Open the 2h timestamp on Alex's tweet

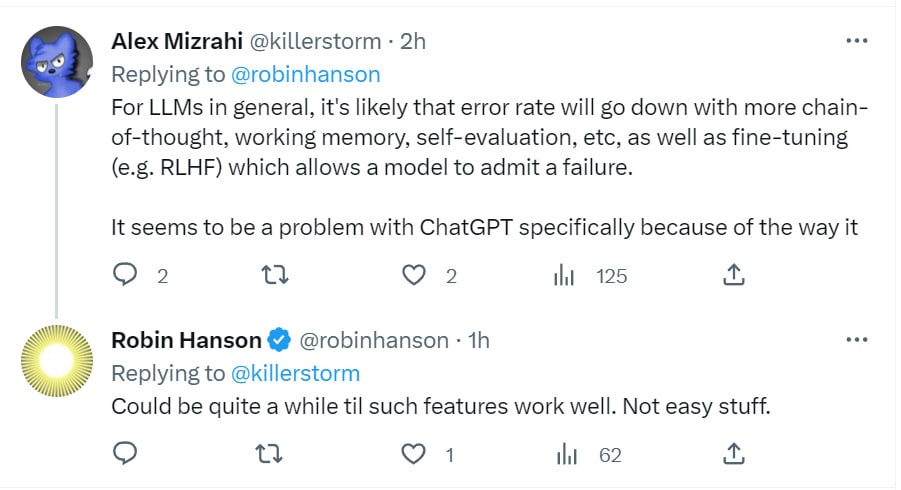[x=413, y=41]
